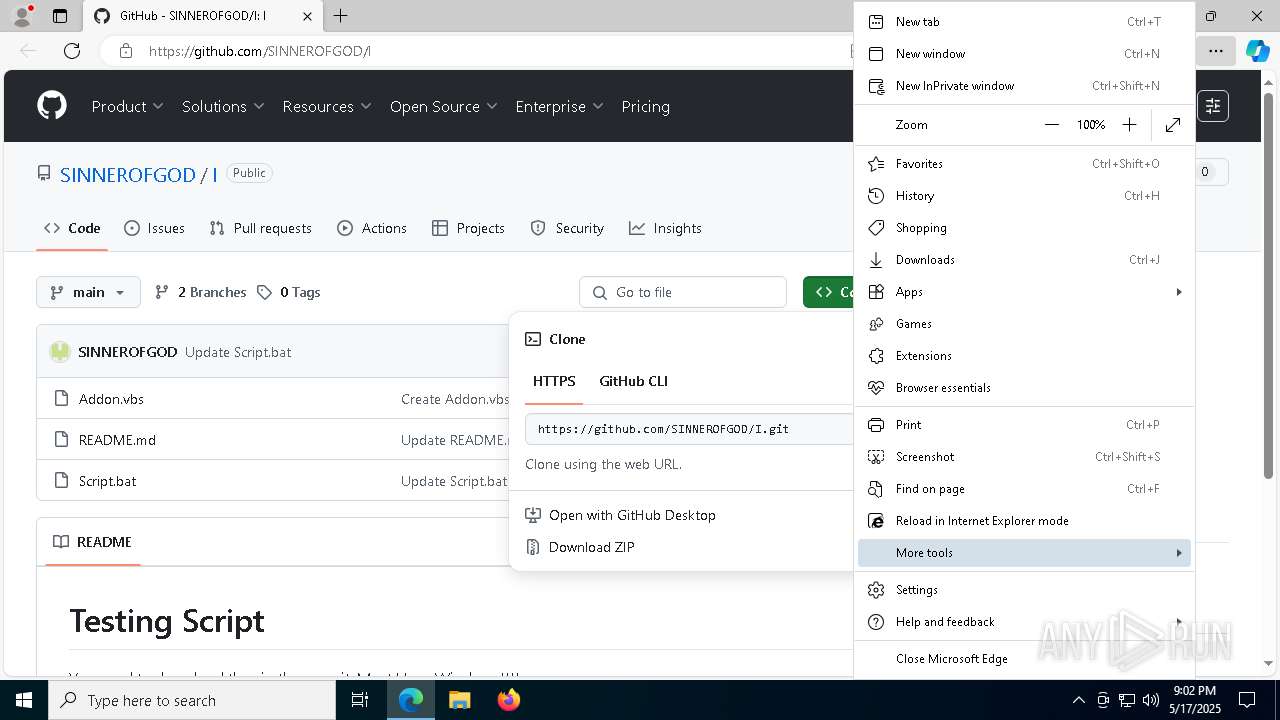Open the README.md file
The image size is (1280, 720).
(117, 440)
